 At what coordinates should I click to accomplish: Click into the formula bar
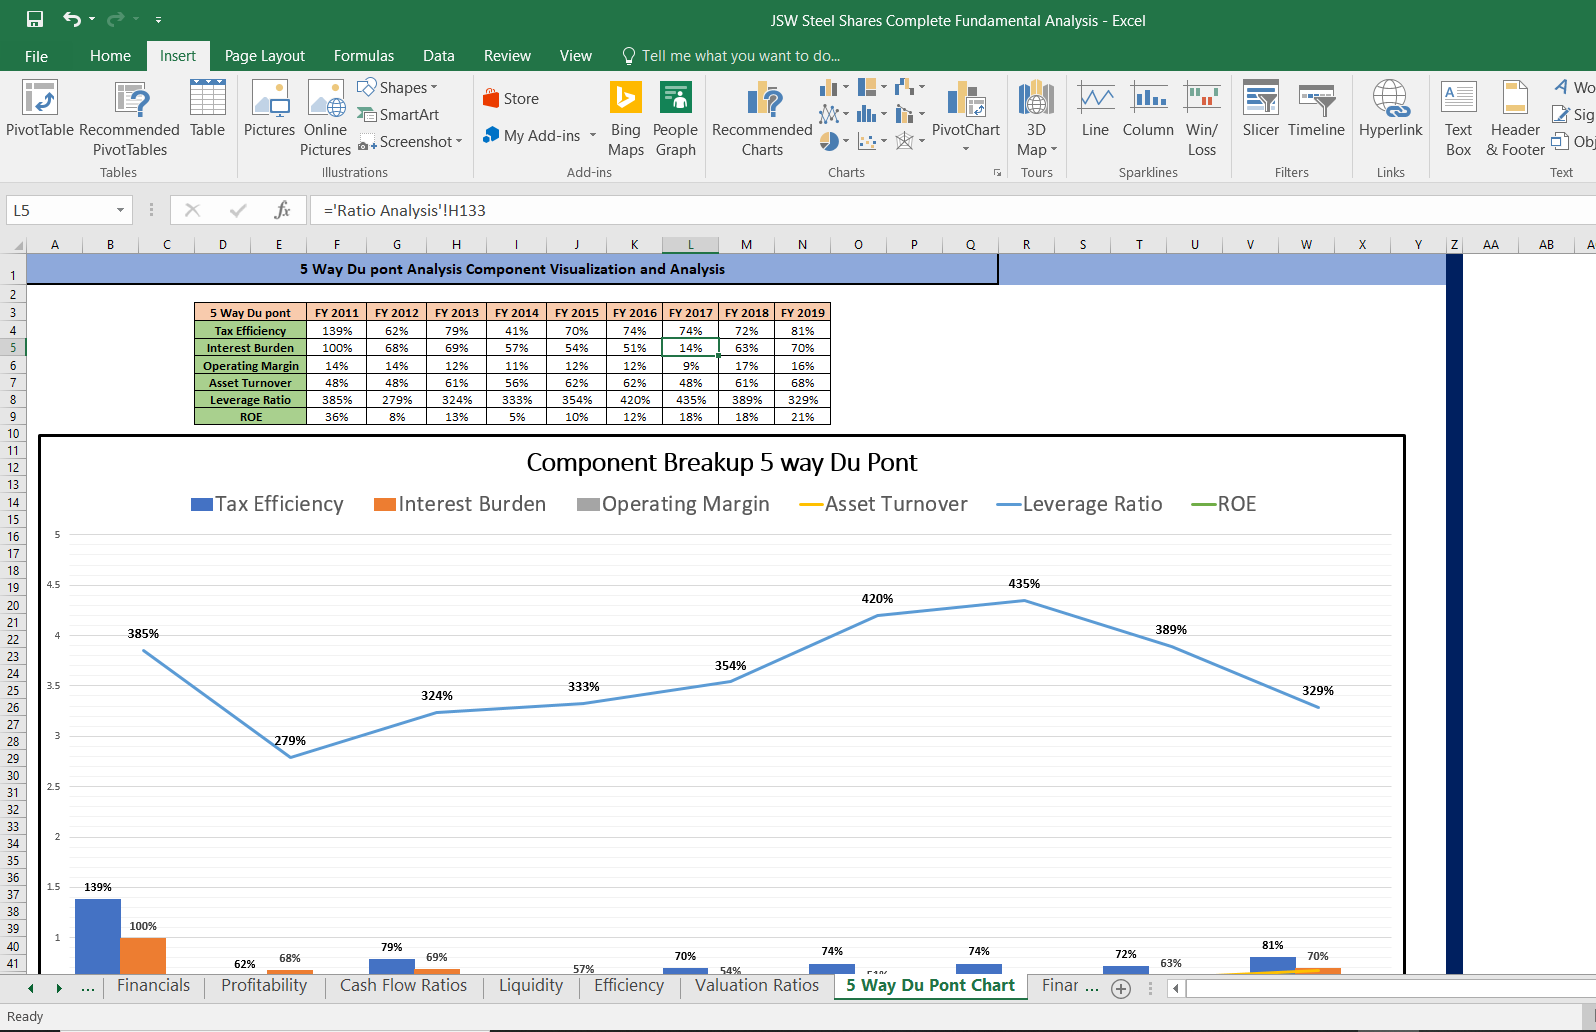coord(955,210)
